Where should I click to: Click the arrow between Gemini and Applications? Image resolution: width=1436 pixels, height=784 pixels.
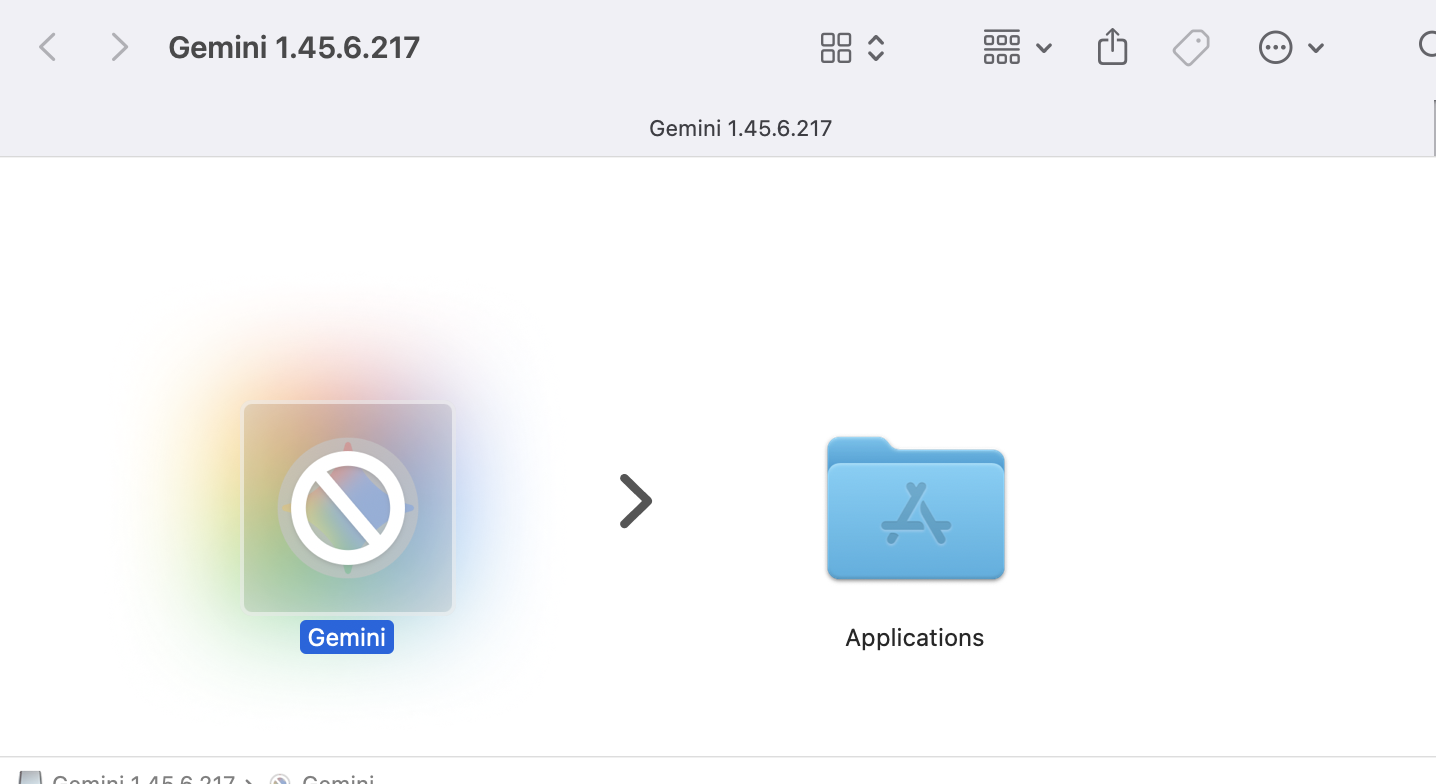click(635, 501)
